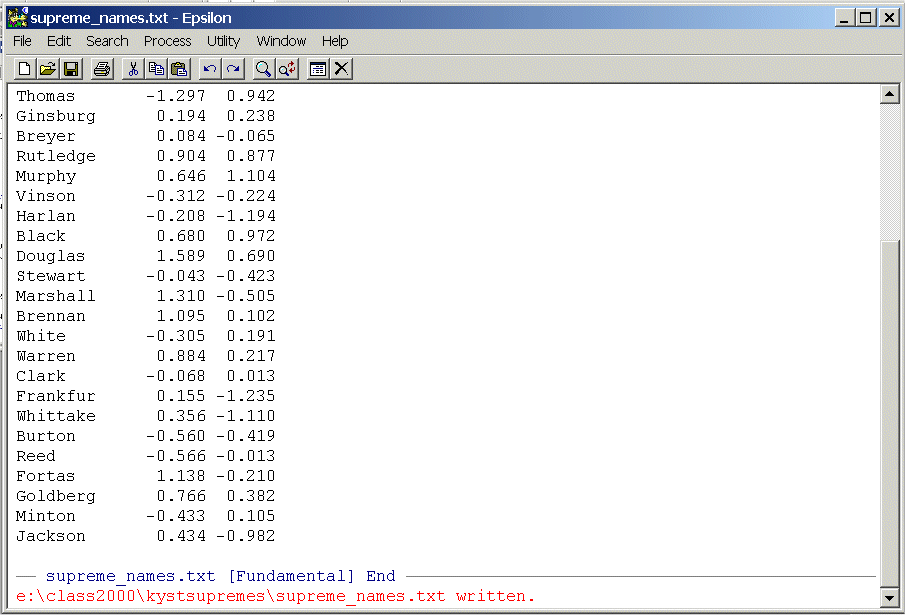Click the X icon in the toolbar

342,69
